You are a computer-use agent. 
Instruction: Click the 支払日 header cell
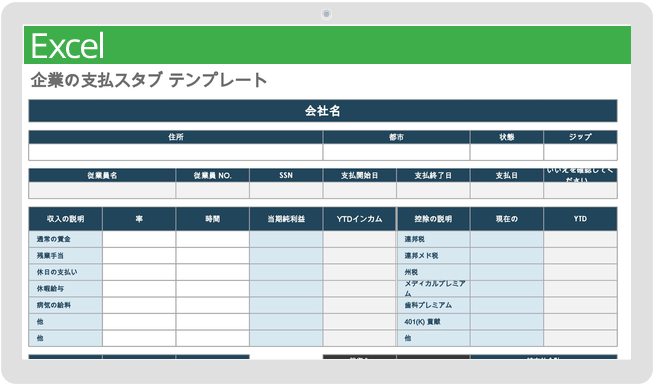507,176
